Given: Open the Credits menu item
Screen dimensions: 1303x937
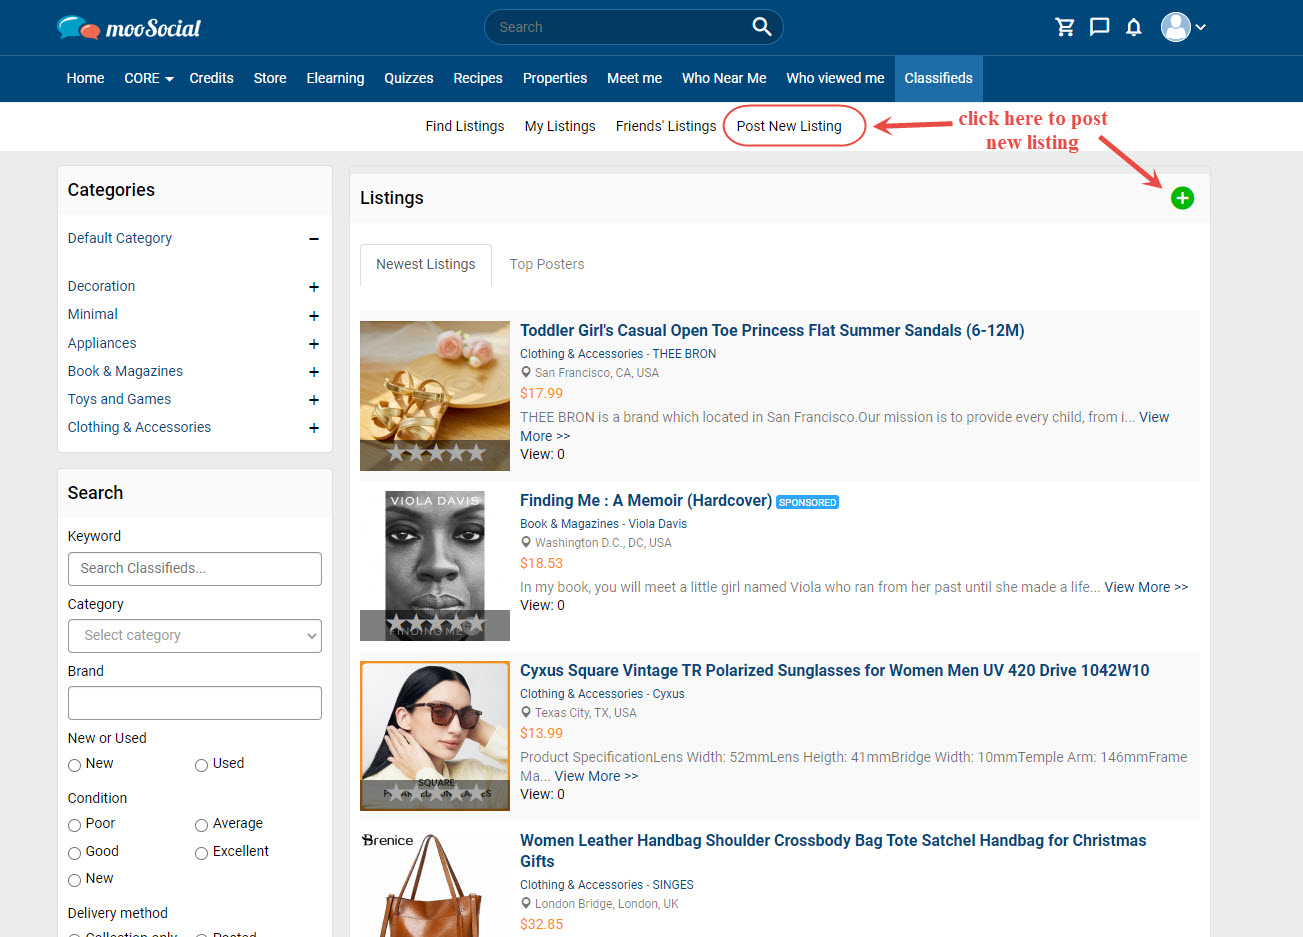Looking at the screenshot, I should (211, 78).
